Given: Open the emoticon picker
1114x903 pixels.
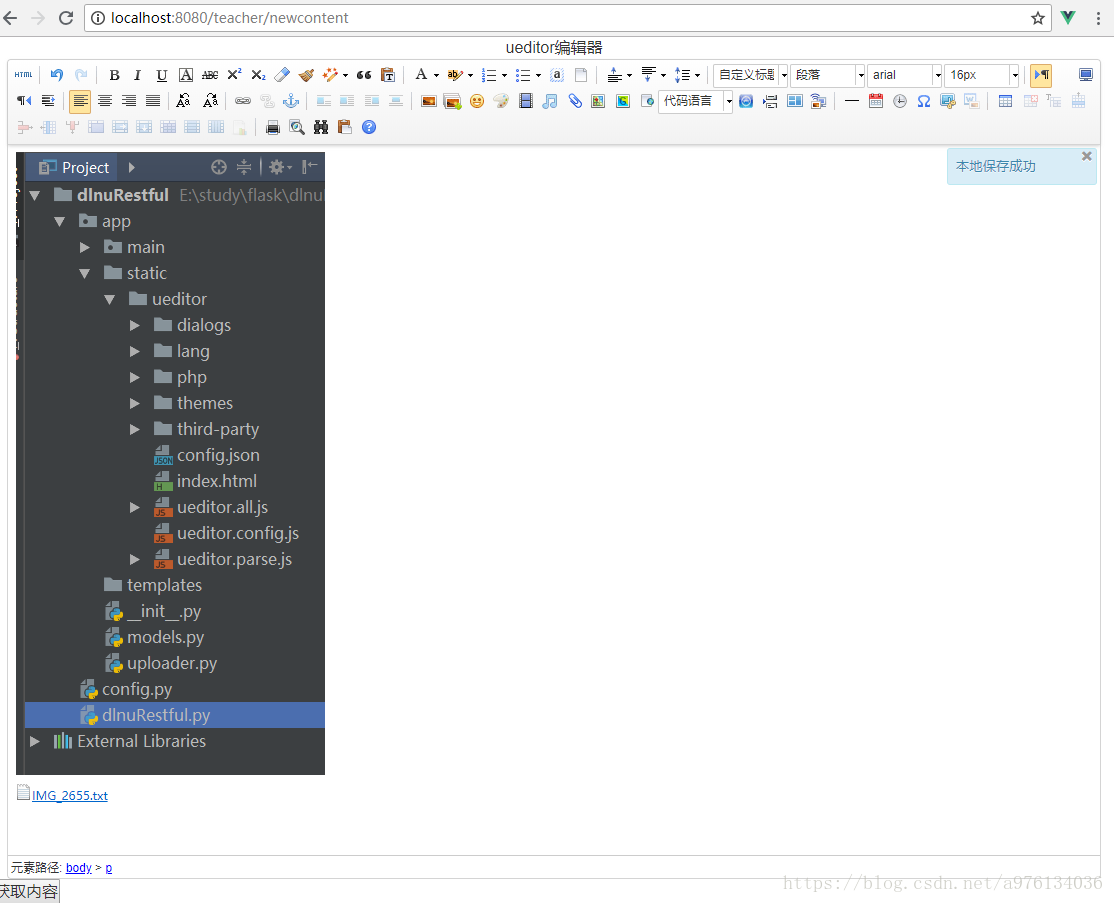Looking at the screenshot, I should click(x=477, y=101).
